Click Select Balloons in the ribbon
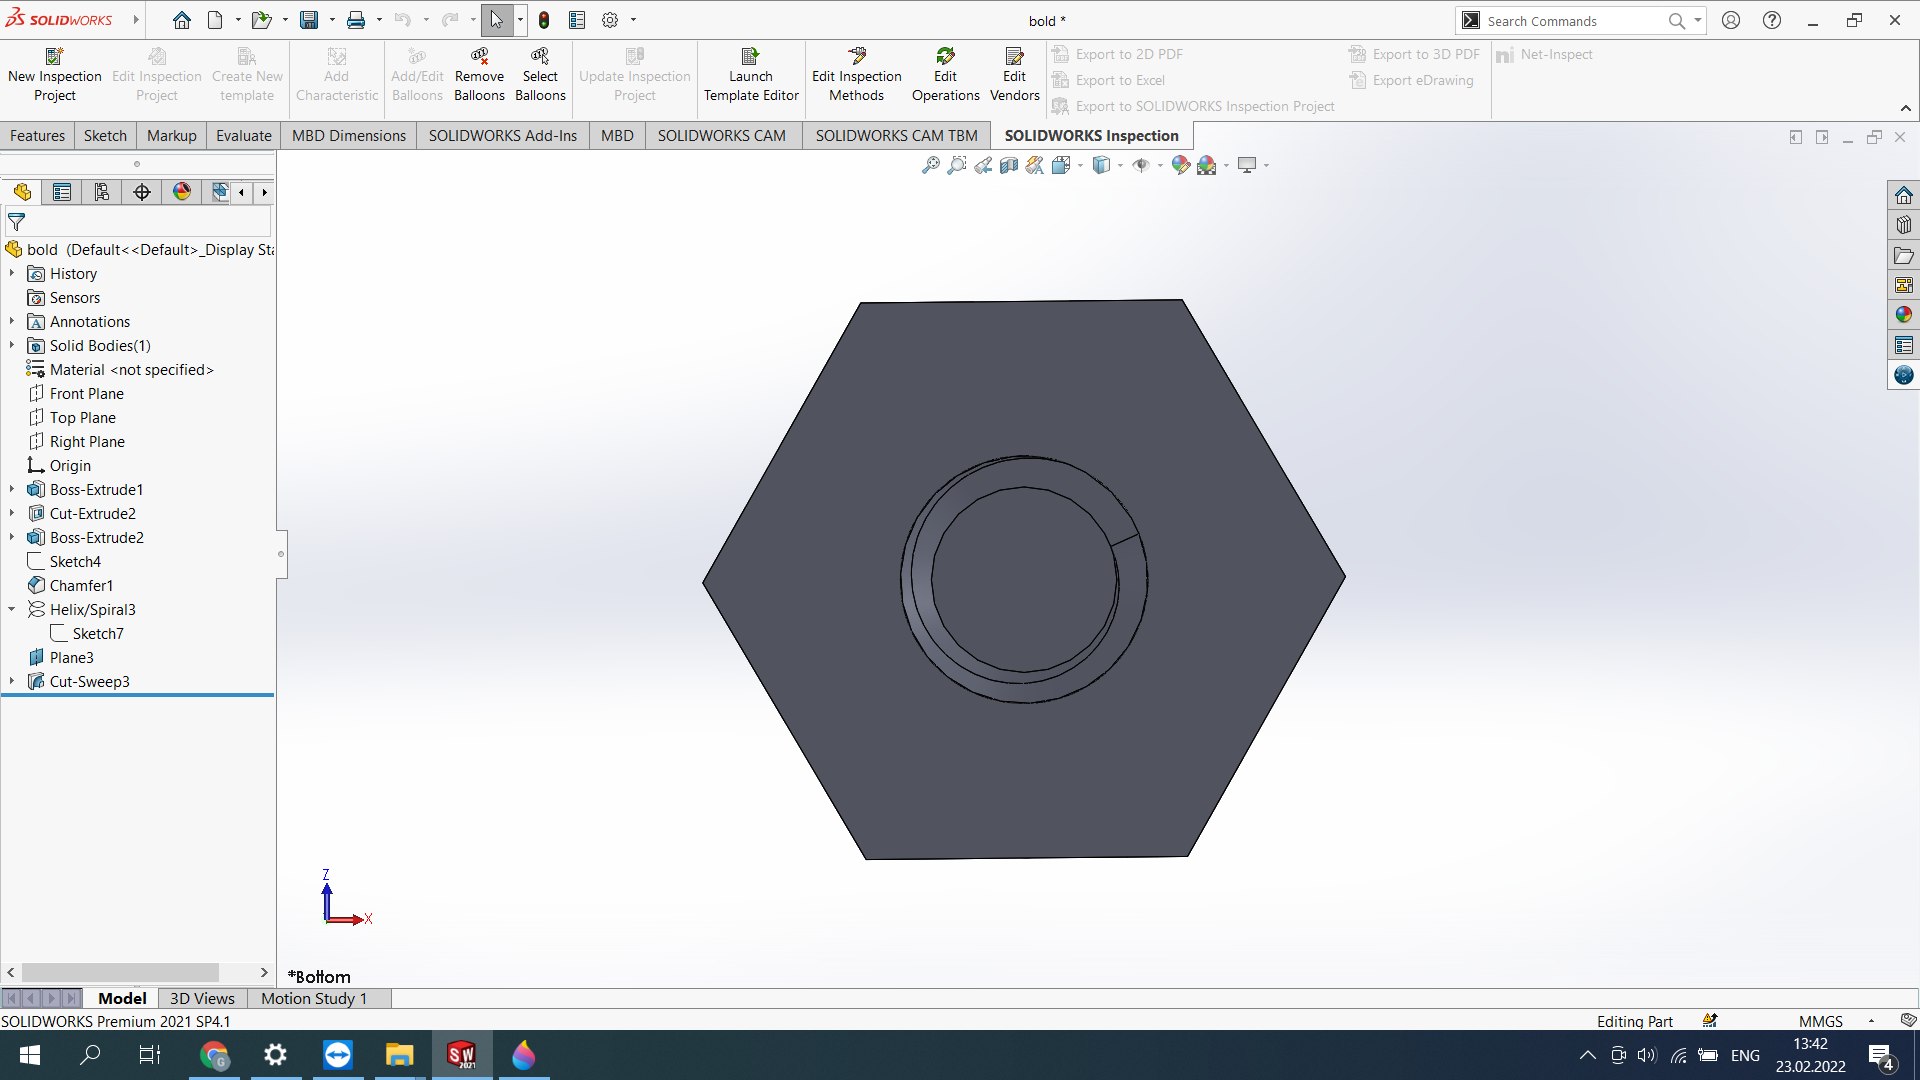The image size is (1920, 1080). click(x=540, y=75)
